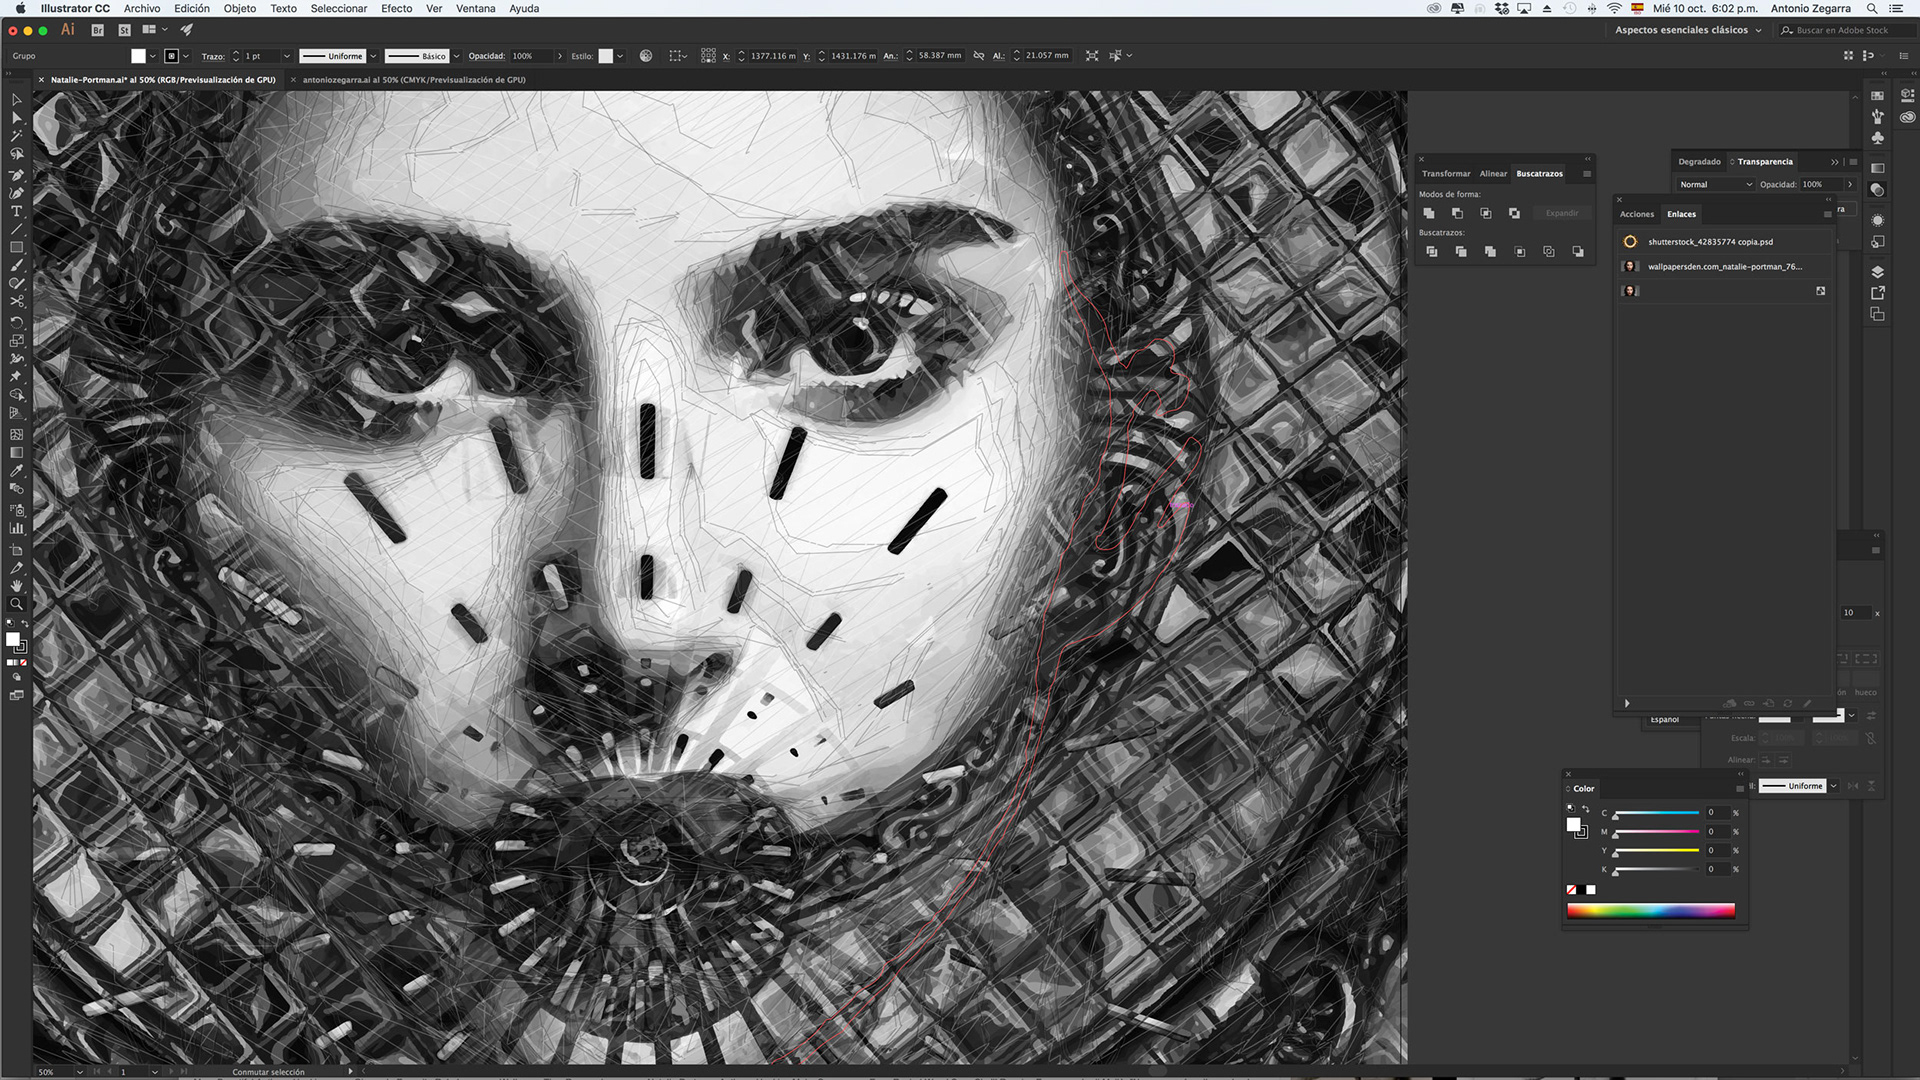Set color to None swatch
1920x1080 pixels.
coord(1571,890)
